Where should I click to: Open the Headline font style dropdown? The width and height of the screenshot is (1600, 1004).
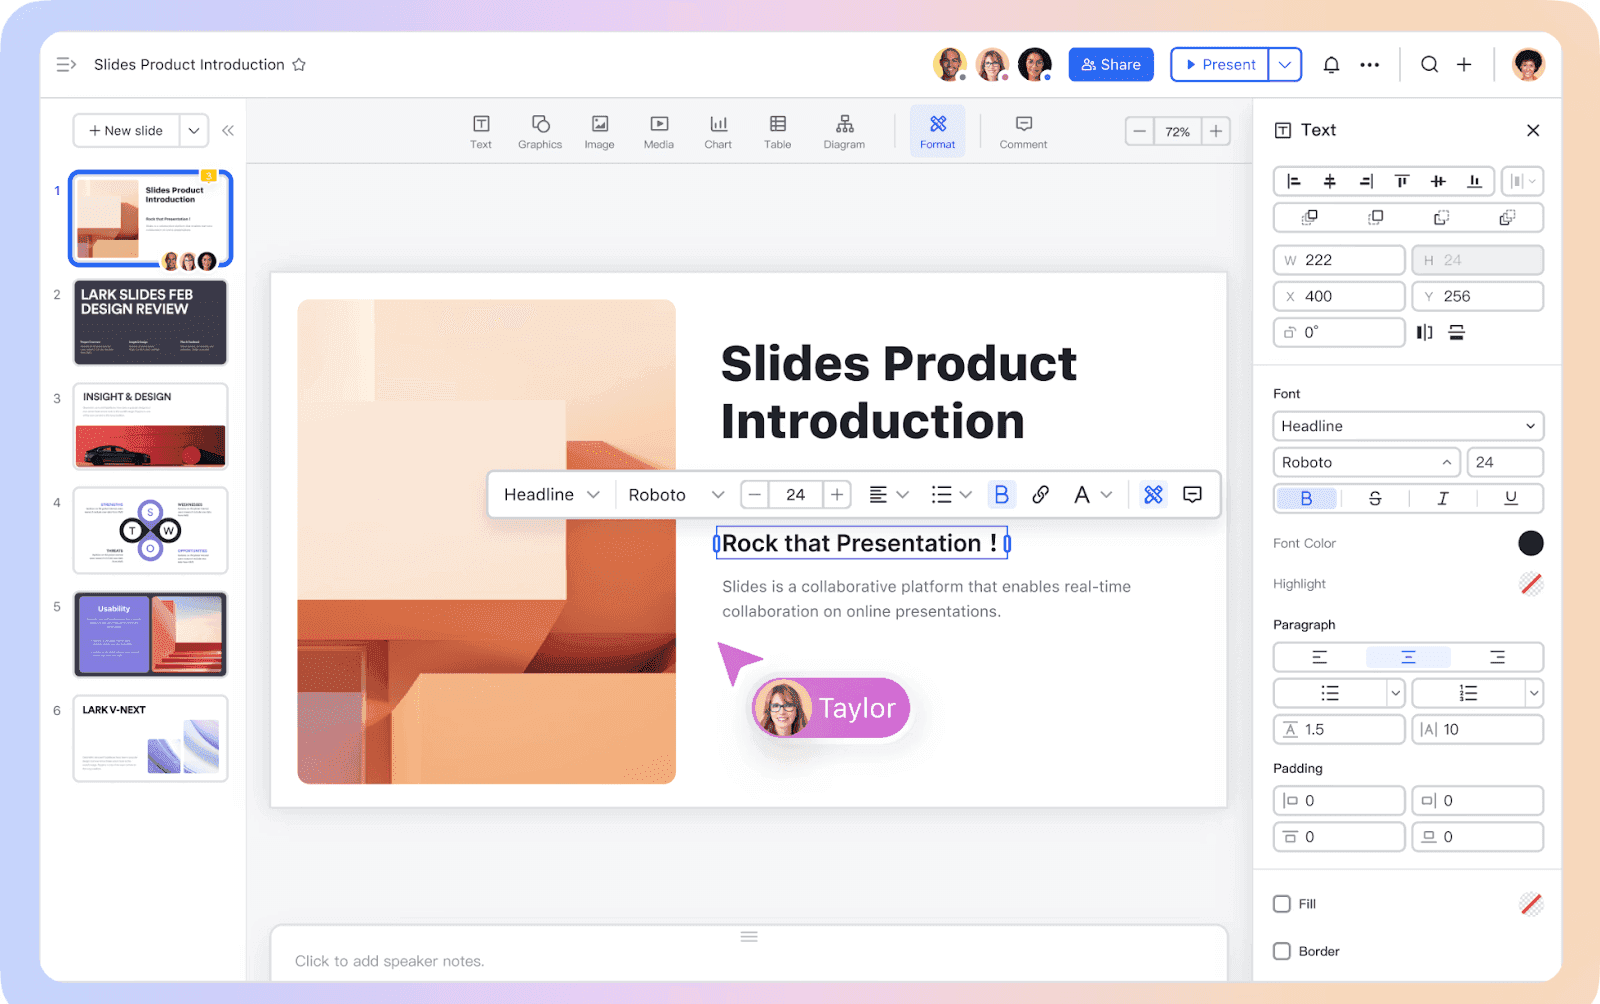click(1407, 426)
